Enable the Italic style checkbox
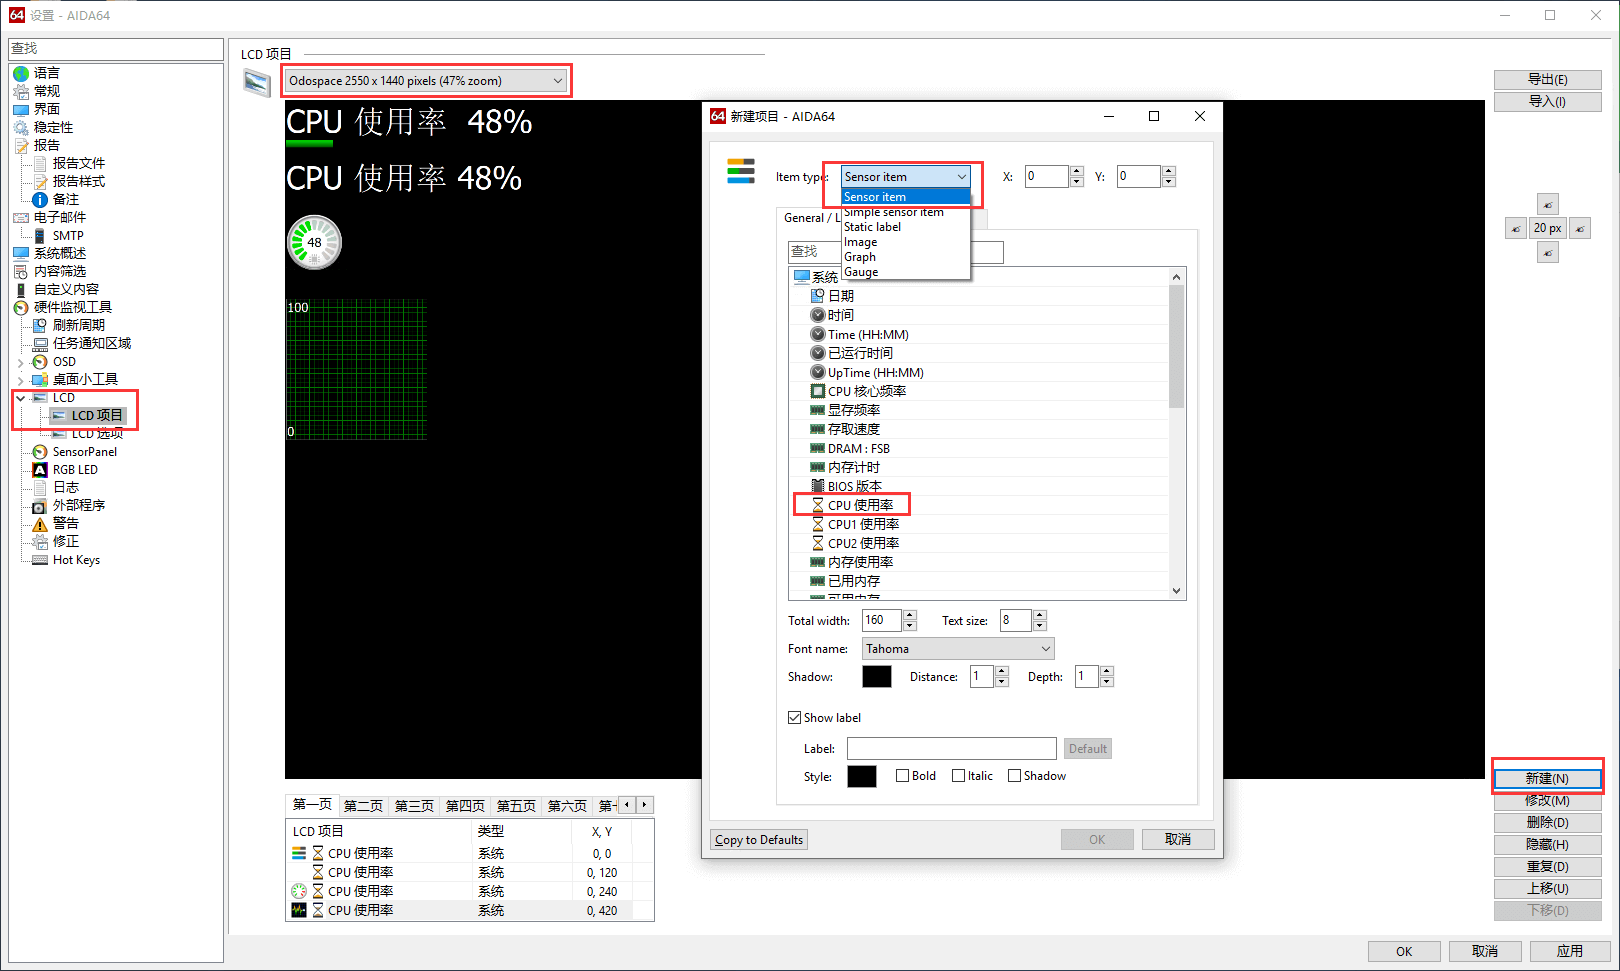The width and height of the screenshot is (1620, 971). point(958,776)
